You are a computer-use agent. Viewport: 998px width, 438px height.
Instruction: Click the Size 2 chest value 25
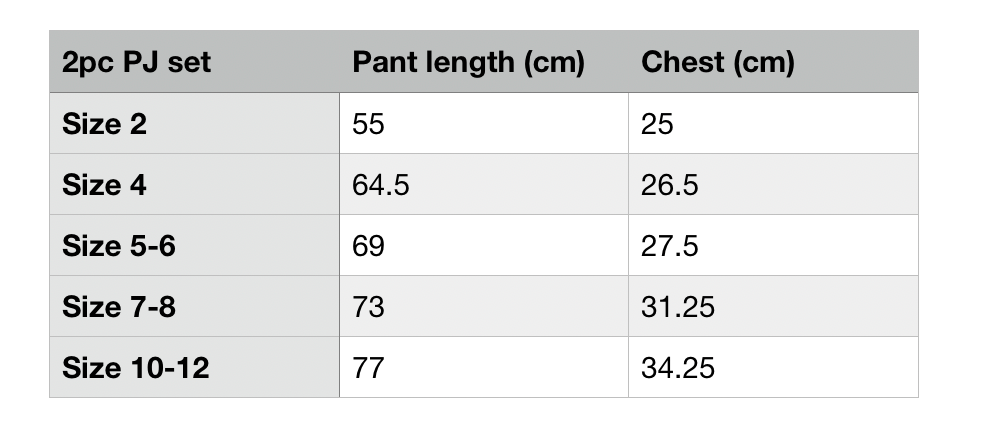657,124
